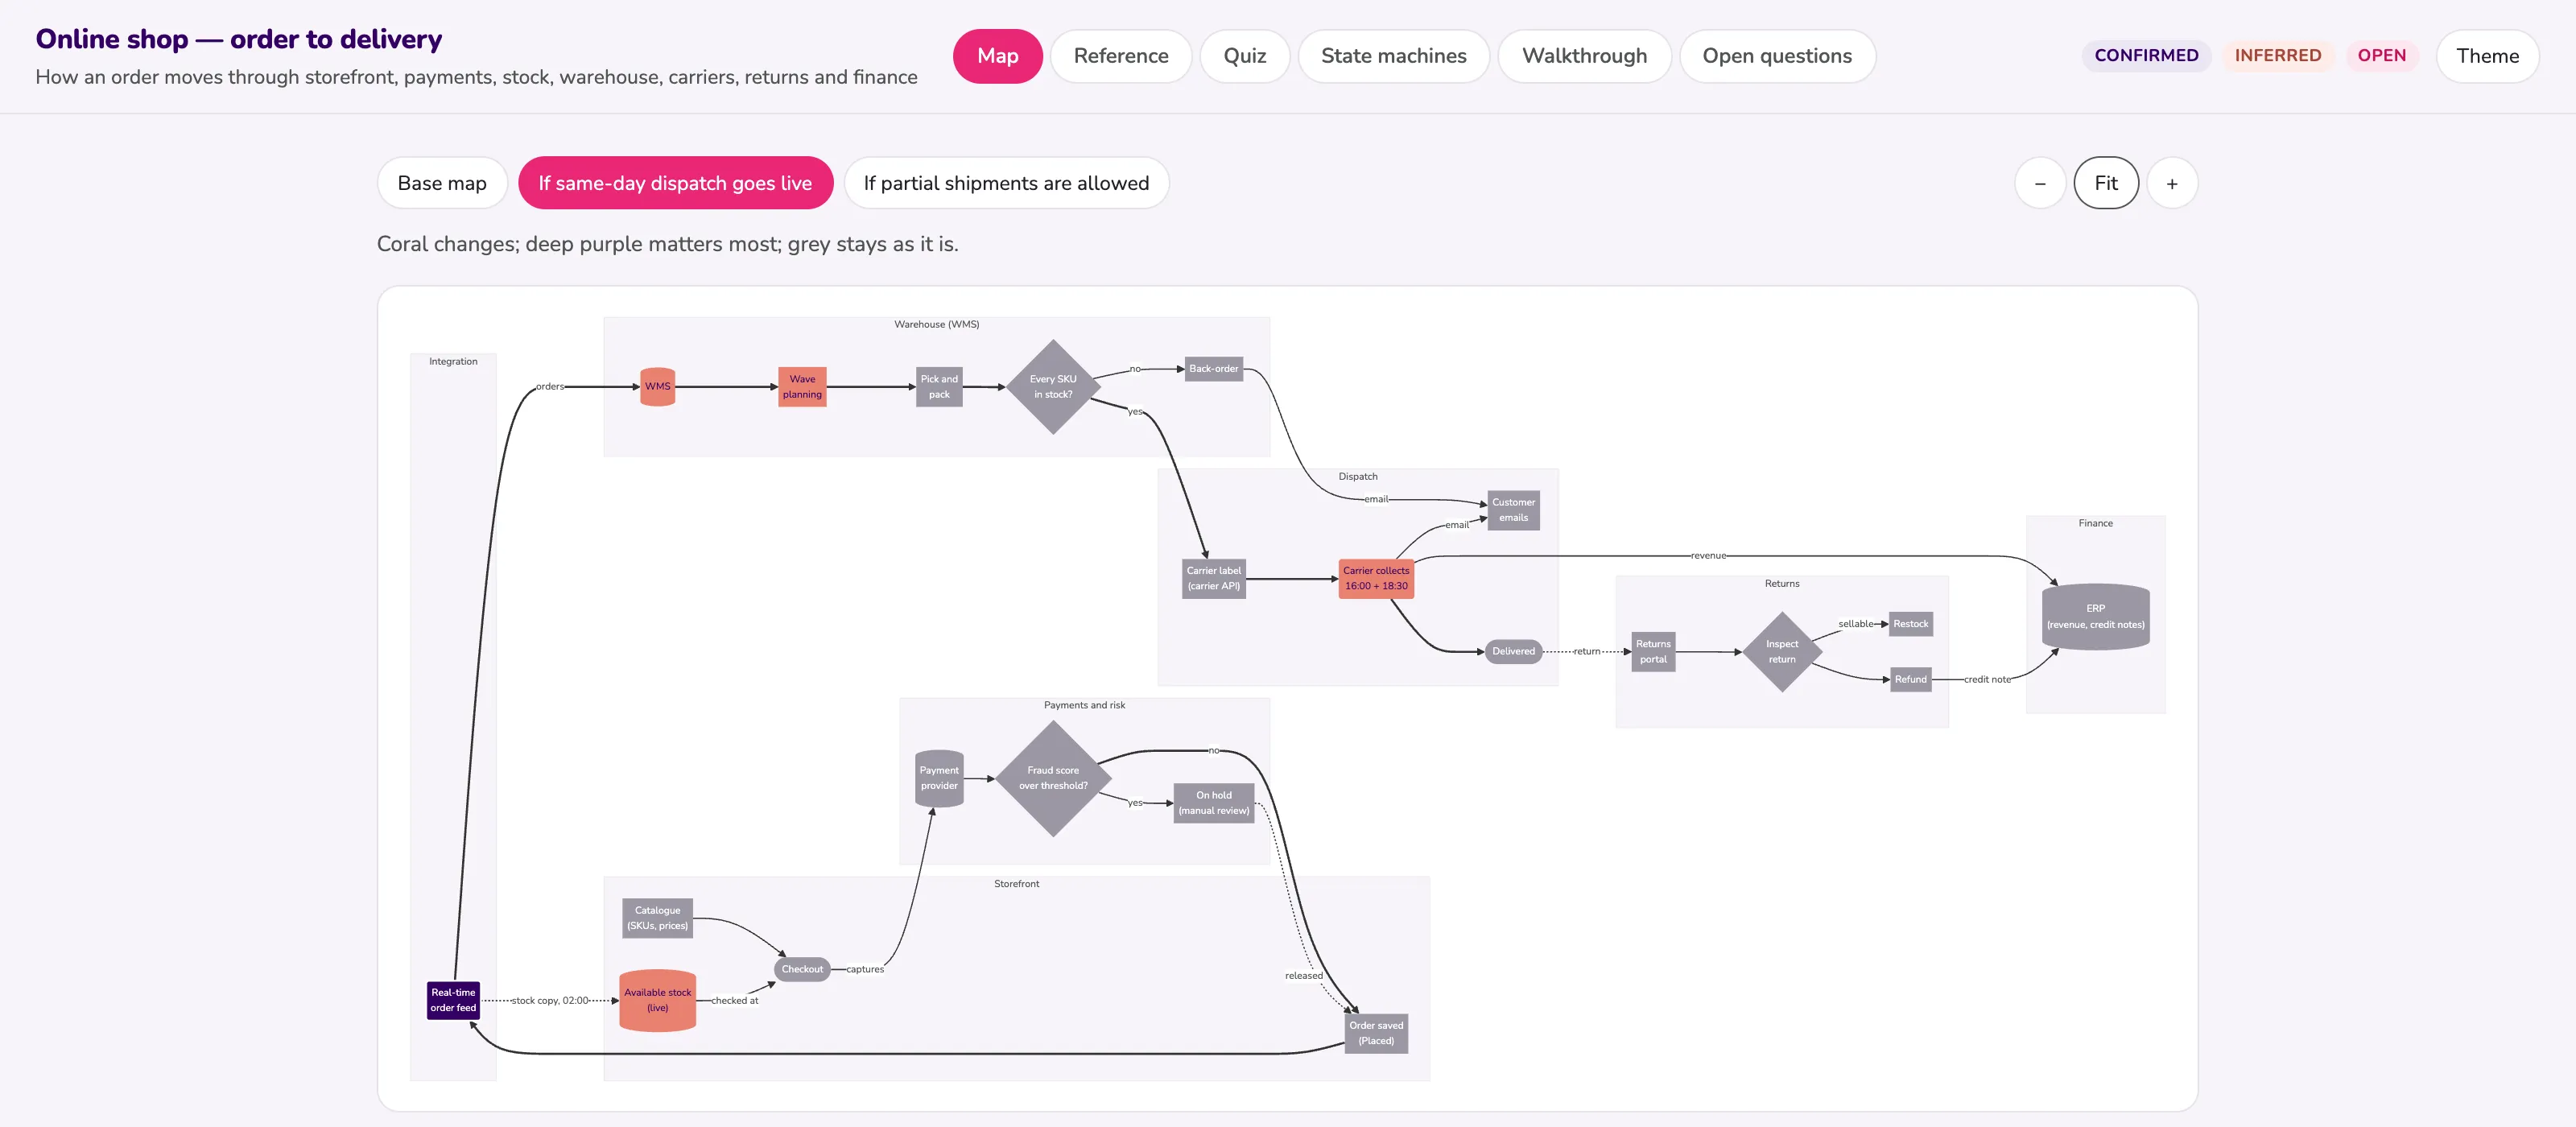Click the Pick and pack node
Image resolution: width=2576 pixels, height=1127 pixels.
coord(939,387)
